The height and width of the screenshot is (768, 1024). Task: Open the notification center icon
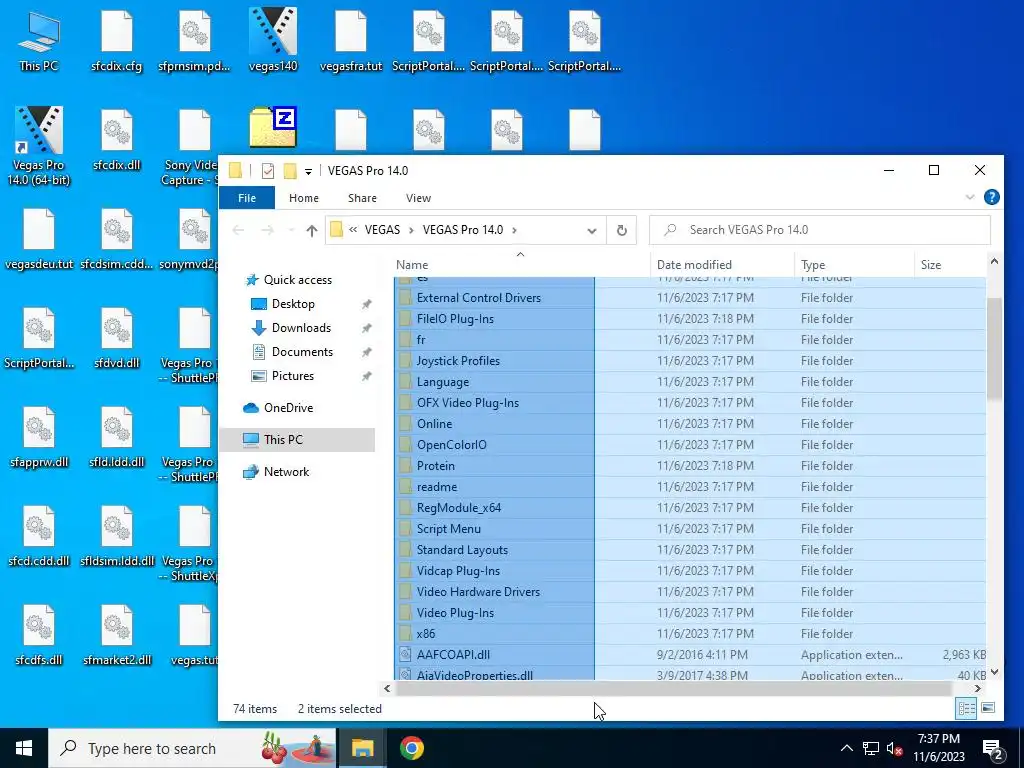tap(993, 748)
